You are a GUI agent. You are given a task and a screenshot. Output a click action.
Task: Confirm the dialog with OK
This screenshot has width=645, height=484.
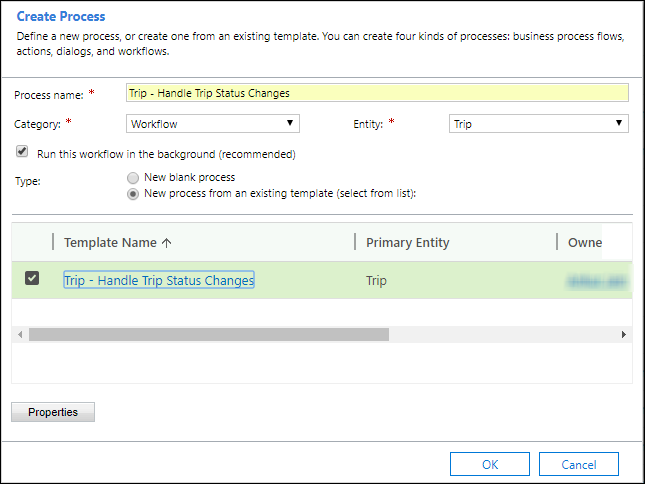[x=489, y=464]
